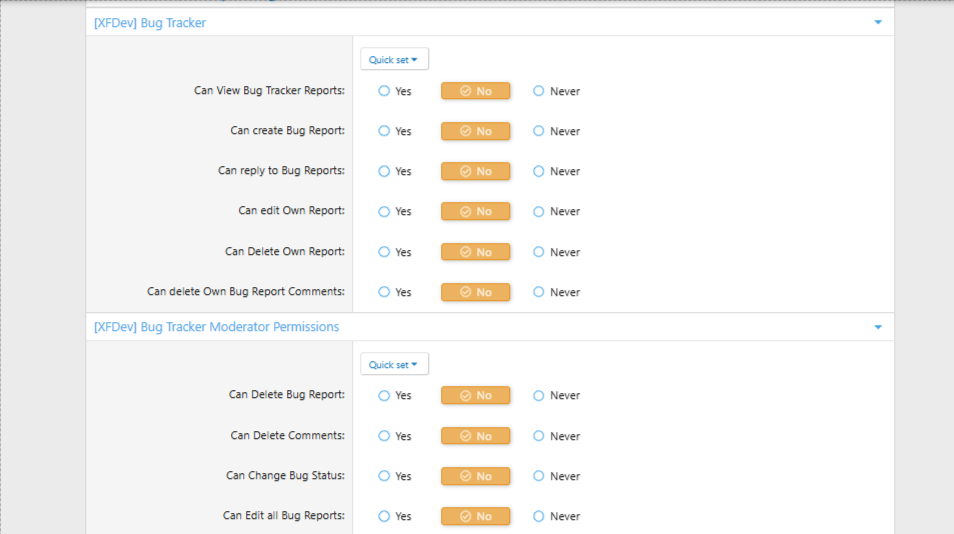This screenshot has height=534, width=954.
Task: Collapse the [XFDev] Bug Tracker section arrow
Action: coord(878,23)
